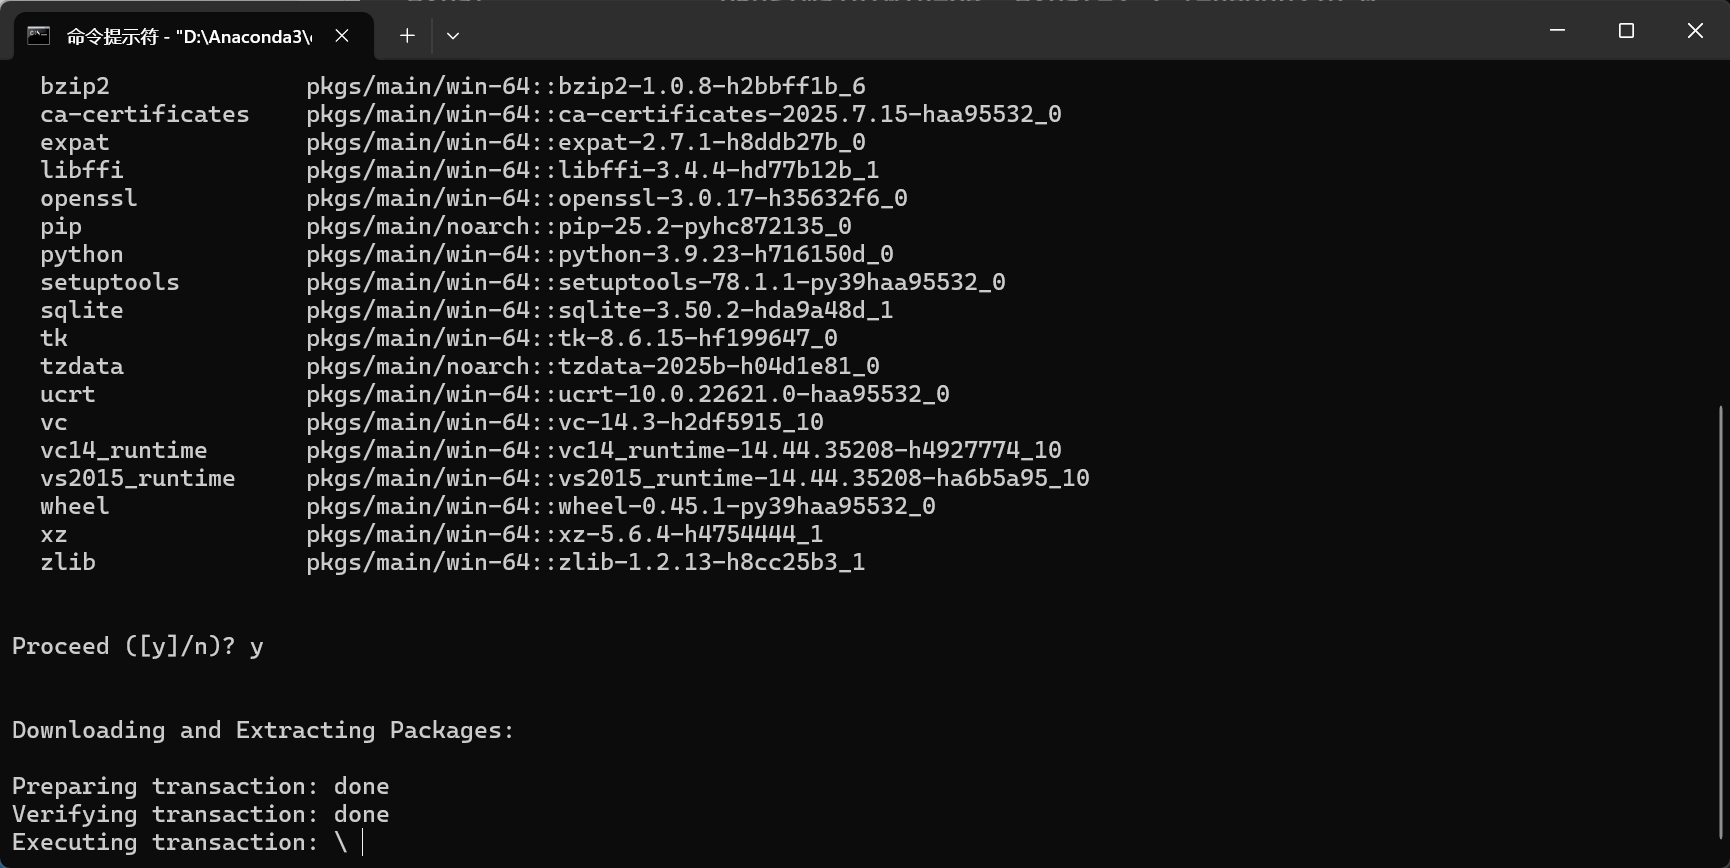1730x868 pixels.
Task: Minimize the terminal window
Action: [1557, 31]
